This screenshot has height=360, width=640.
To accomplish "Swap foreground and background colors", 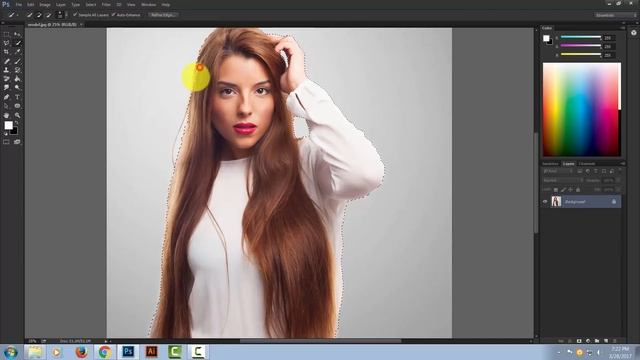I will (x=16, y=122).
